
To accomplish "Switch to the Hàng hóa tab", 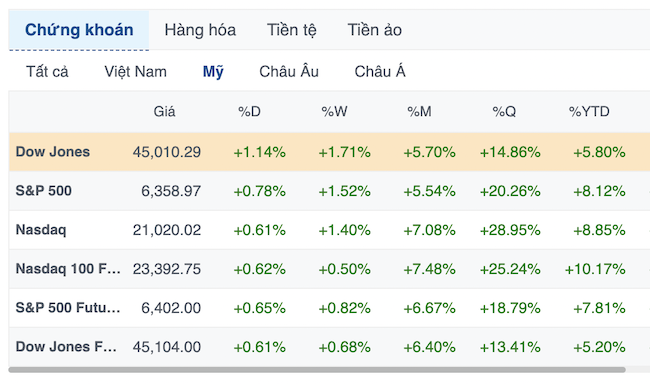I will click(200, 30).
